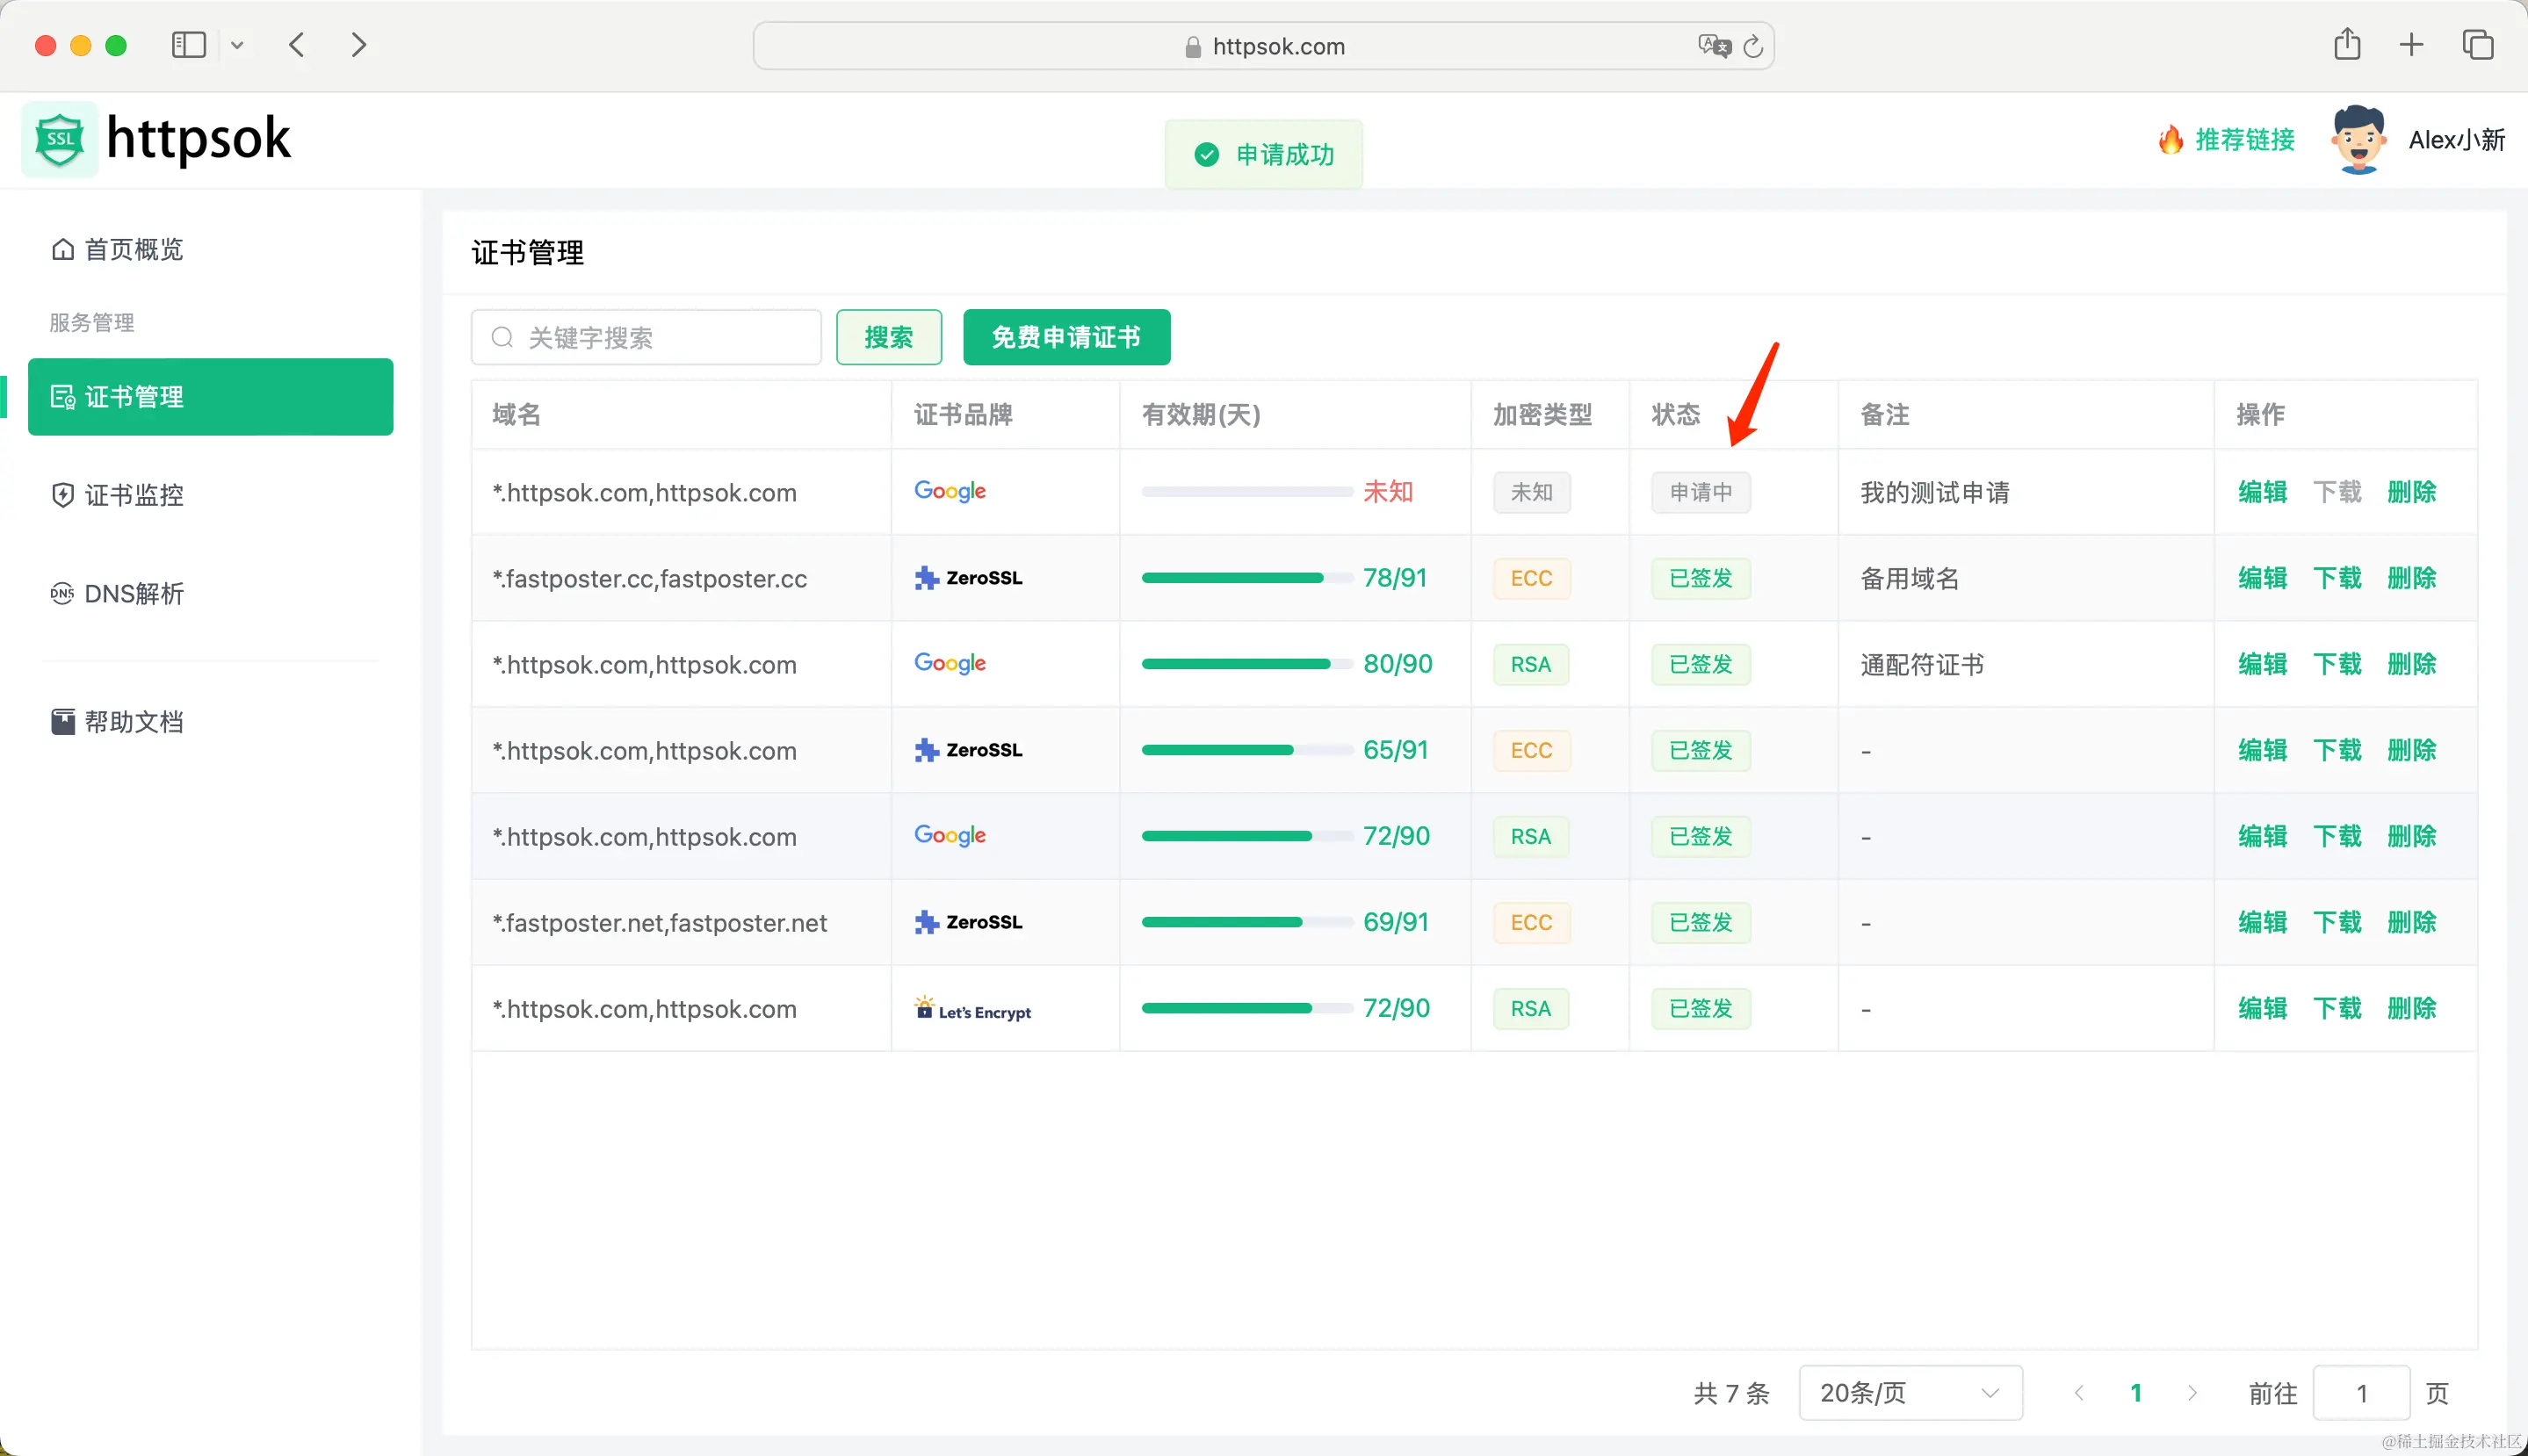Open the Safari share icon
The width and height of the screenshot is (2528, 1456).
tap(2347, 45)
